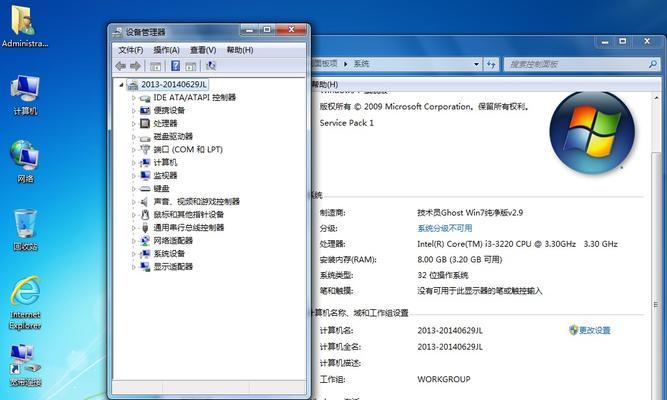The height and width of the screenshot is (400, 667).
Task: Select the sound, video and game controllers icon
Action: point(145,202)
